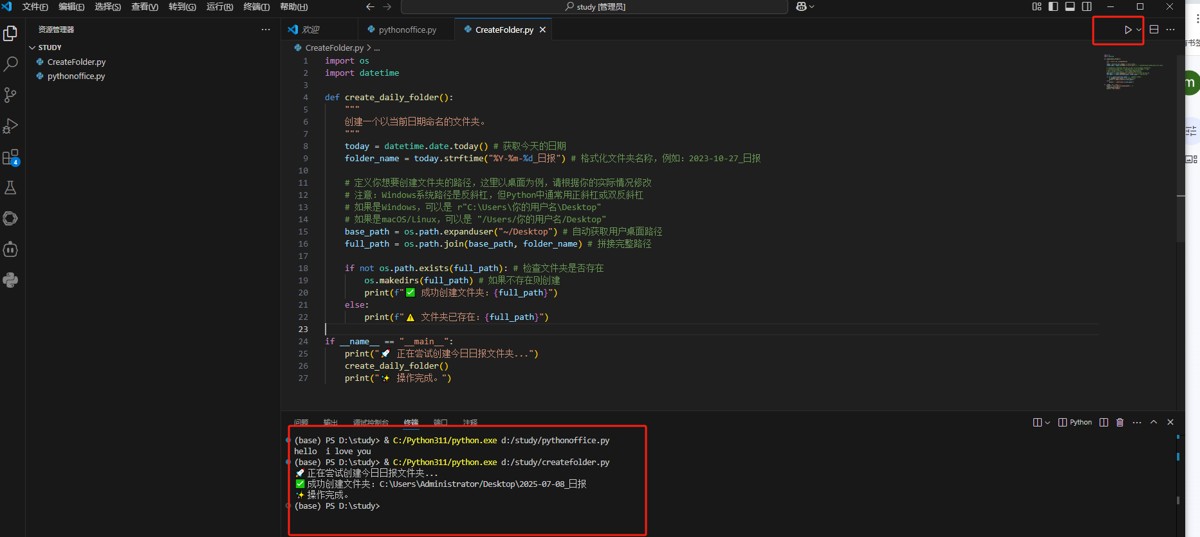This screenshot has height=537, width=1200.
Task: Open the Copilot dropdown in title bar
Action: [811, 7]
